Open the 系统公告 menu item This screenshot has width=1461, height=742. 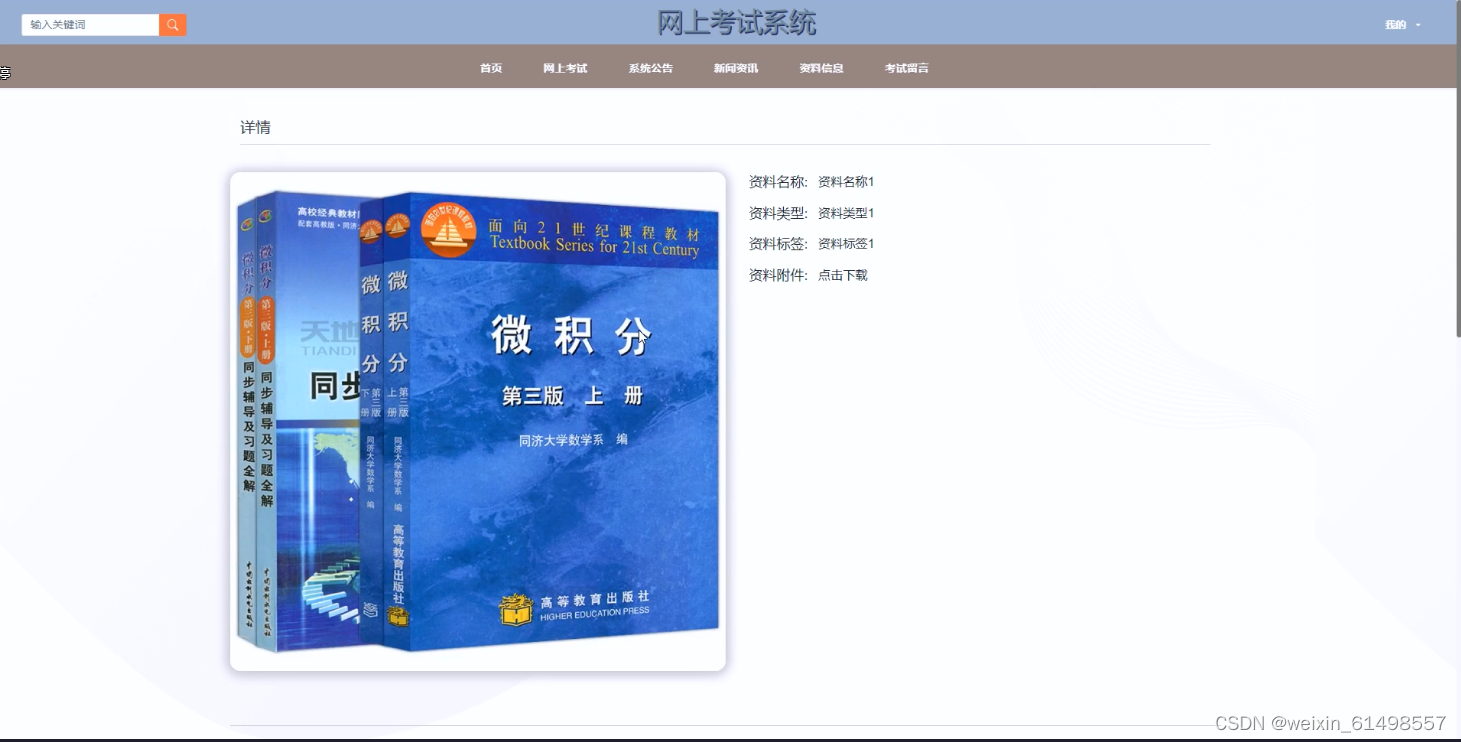(650, 68)
